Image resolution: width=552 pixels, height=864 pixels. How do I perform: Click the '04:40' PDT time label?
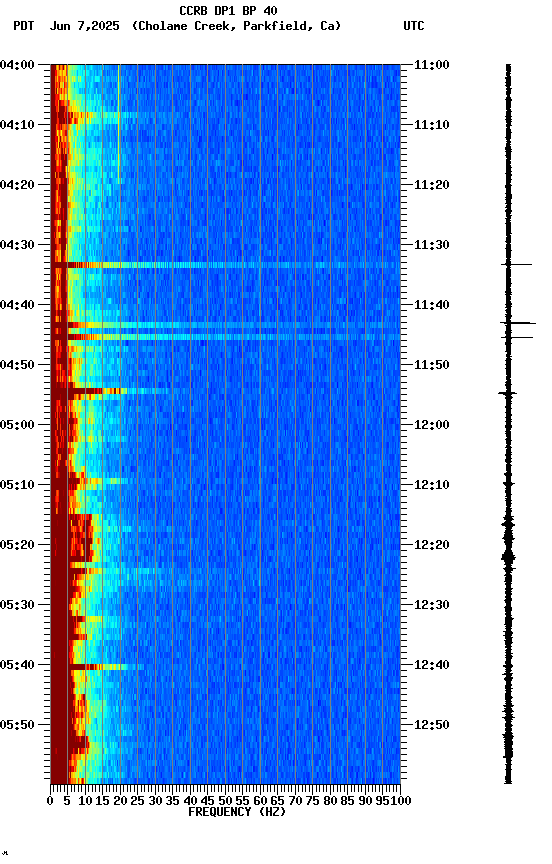tap(17, 305)
